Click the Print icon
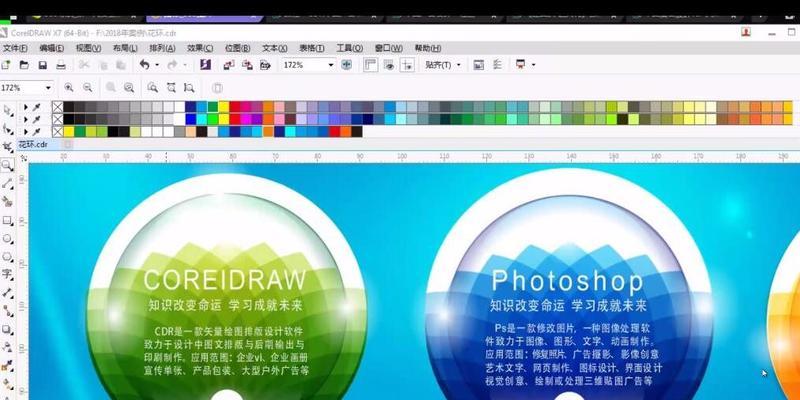 (x=61, y=65)
